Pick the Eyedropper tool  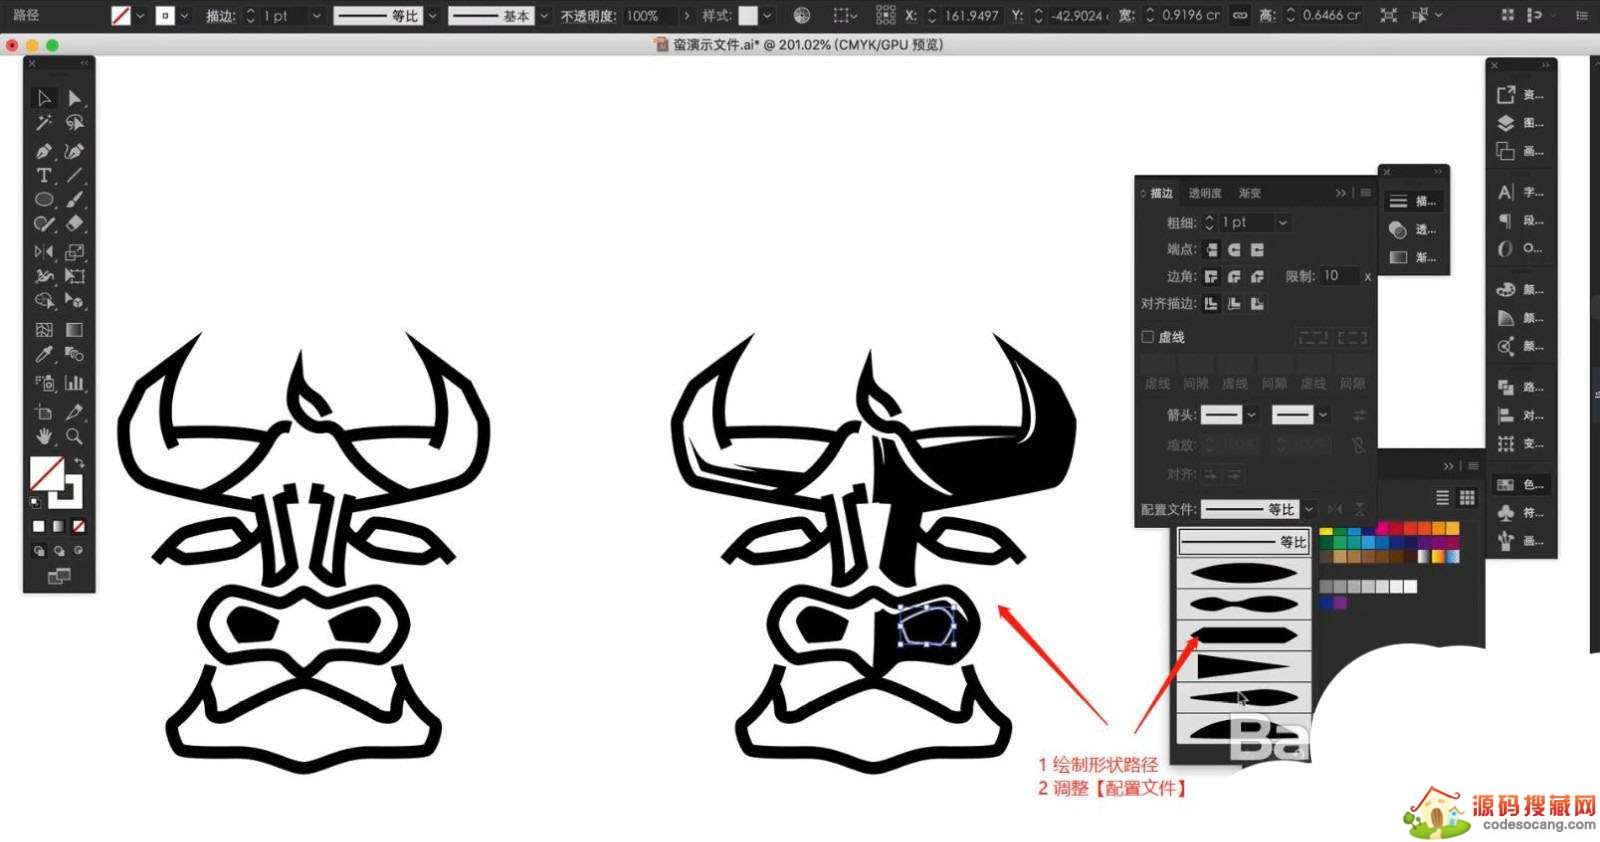pos(43,355)
